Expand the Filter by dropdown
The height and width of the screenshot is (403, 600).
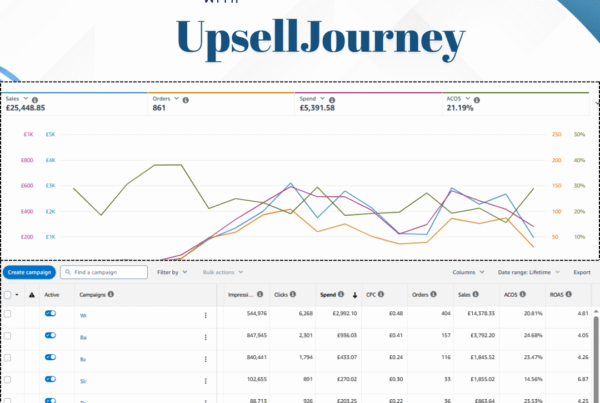172,272
